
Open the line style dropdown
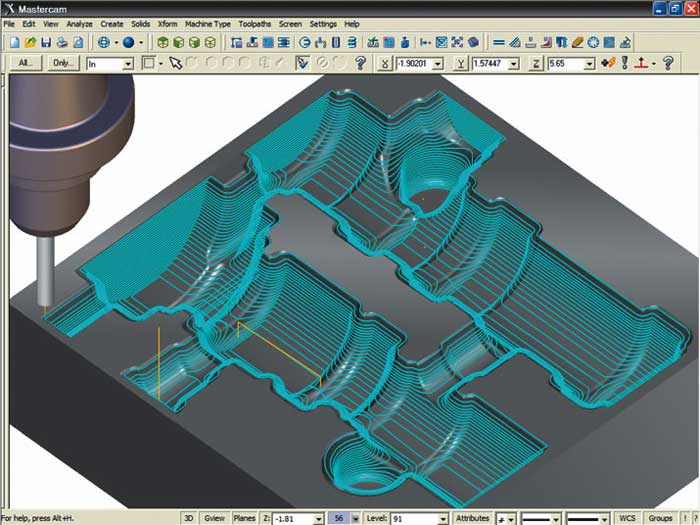coord(555,519)
